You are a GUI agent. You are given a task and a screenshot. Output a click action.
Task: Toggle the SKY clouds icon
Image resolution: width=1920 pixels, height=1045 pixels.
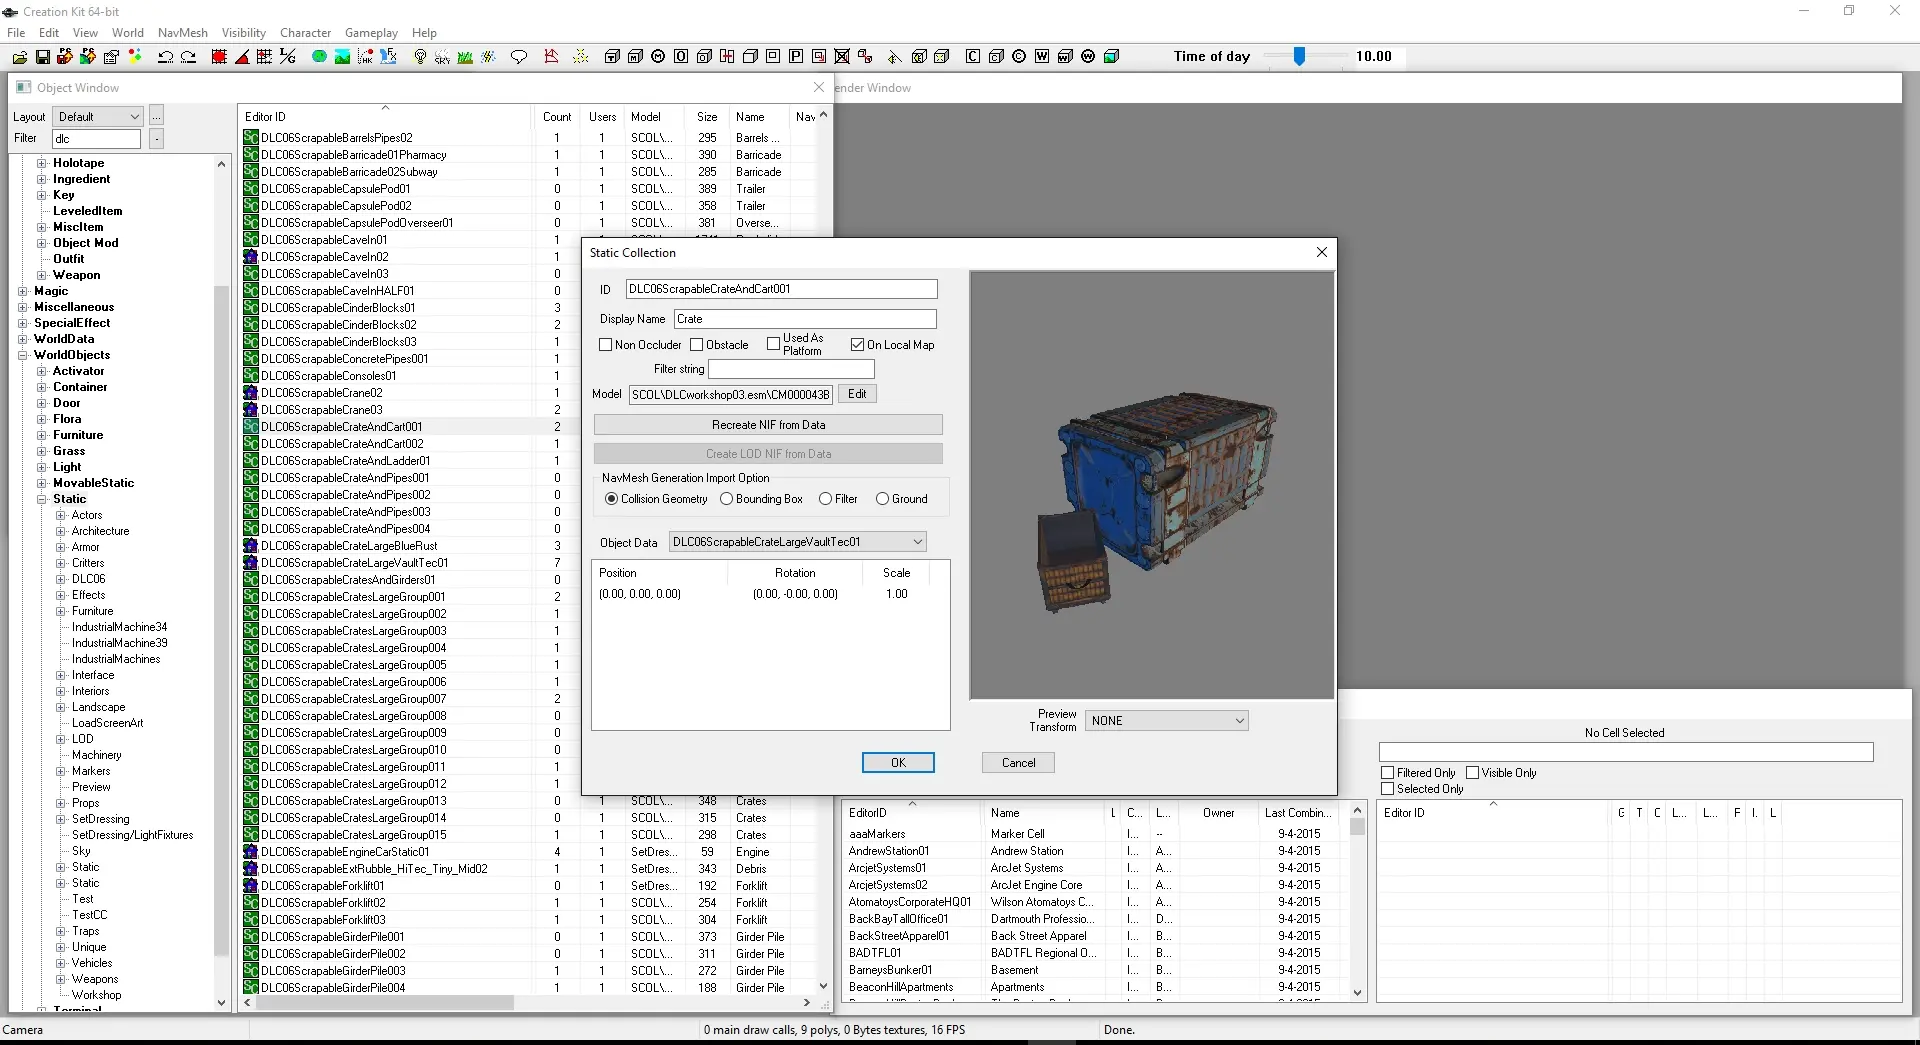[442, 57]
